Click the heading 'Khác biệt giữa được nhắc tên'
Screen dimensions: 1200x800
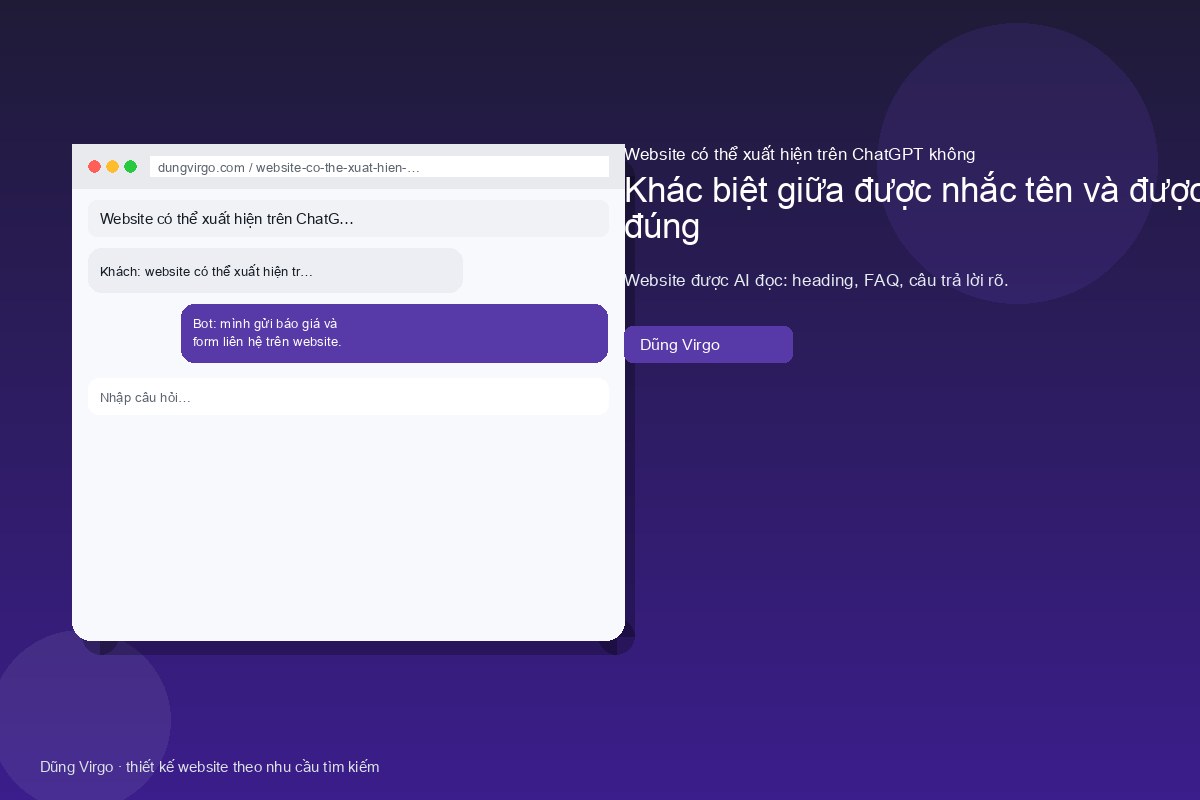point(912,208)
